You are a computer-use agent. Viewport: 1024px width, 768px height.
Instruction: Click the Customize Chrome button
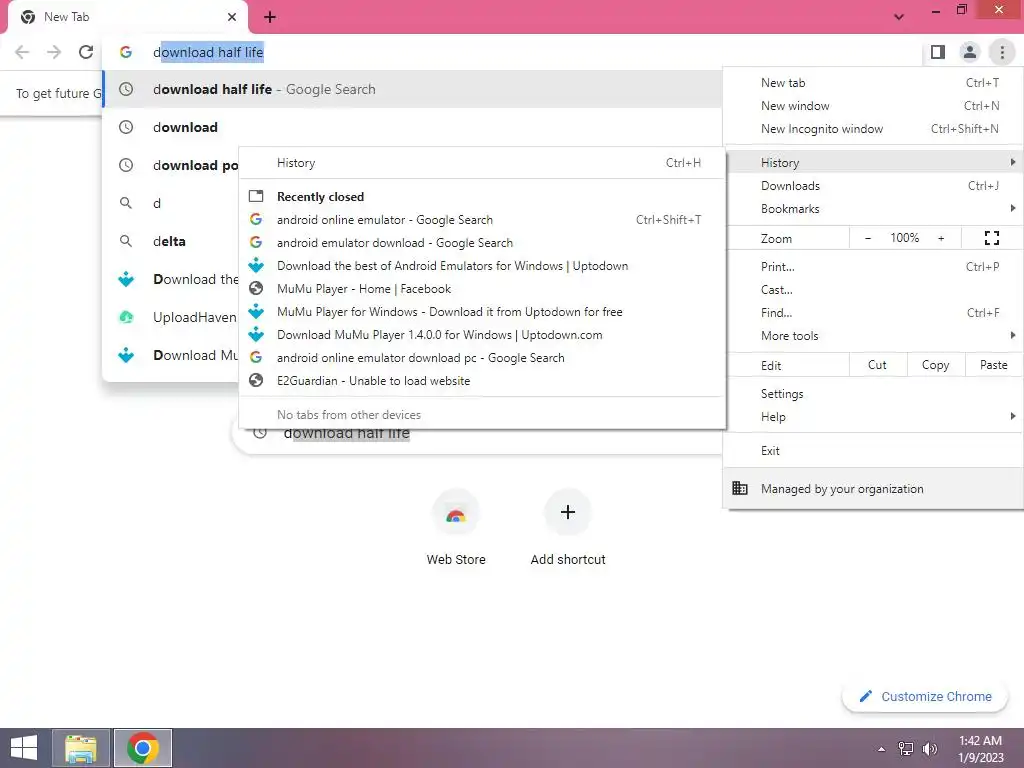pyautogui.click(x=925, y=696)
